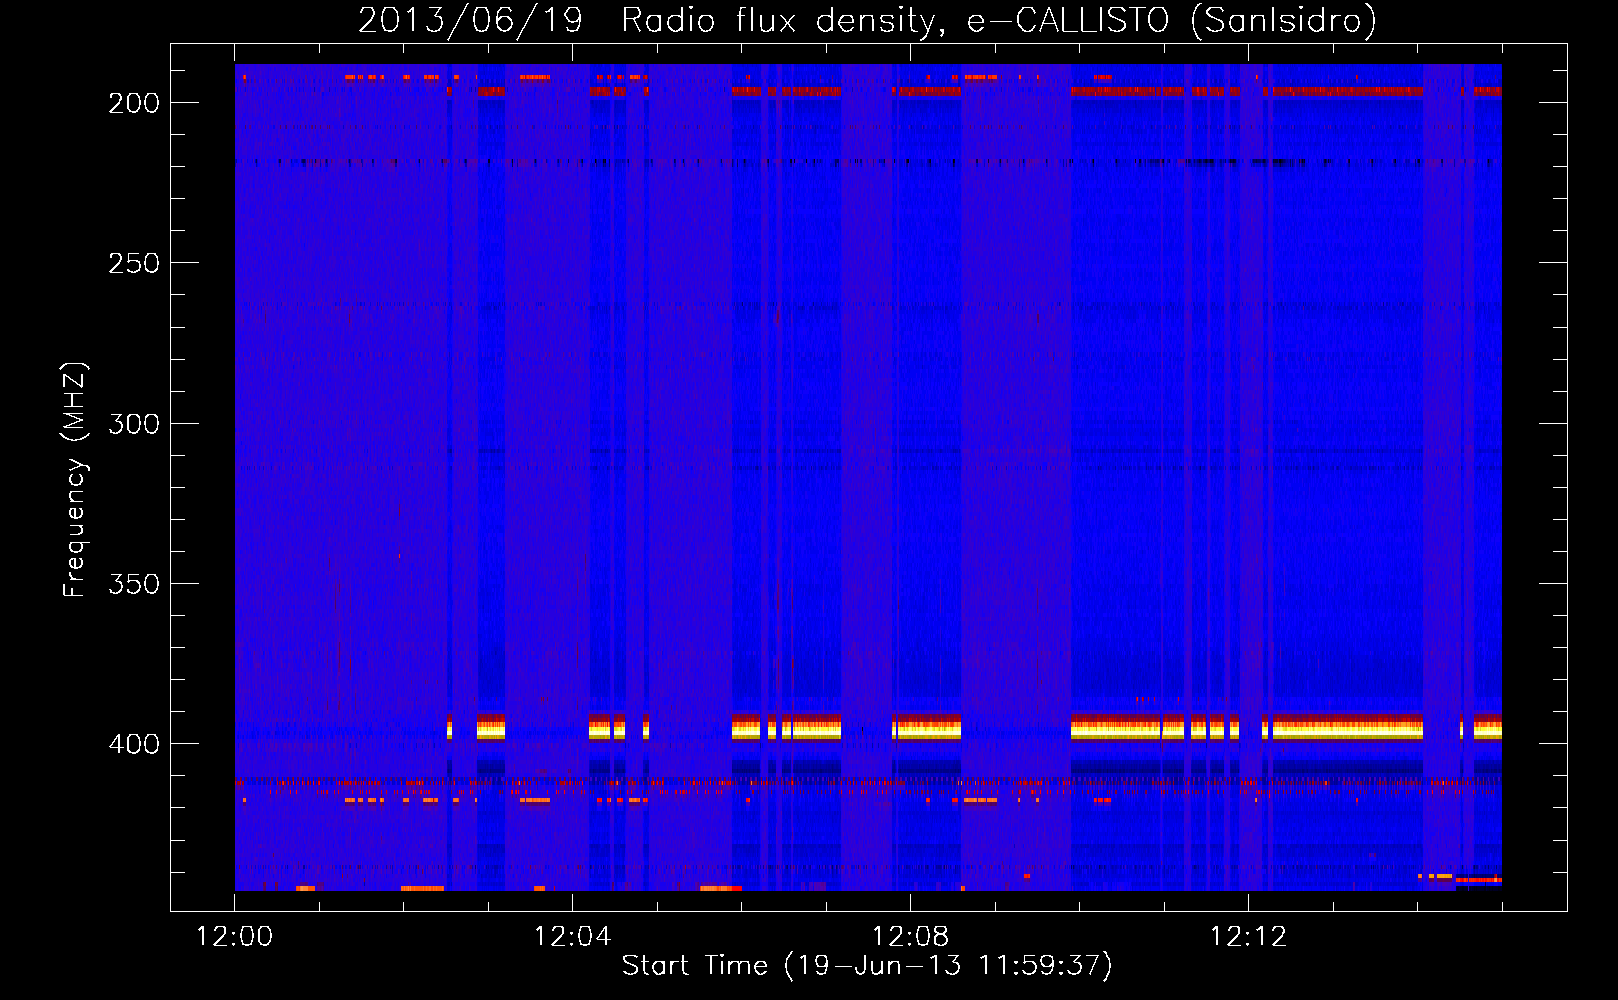Image resolution: width=1618 pixels, height=1000 pixels.
Task: Click the 400 frequency tick label
Action: [x=134, y=744]
